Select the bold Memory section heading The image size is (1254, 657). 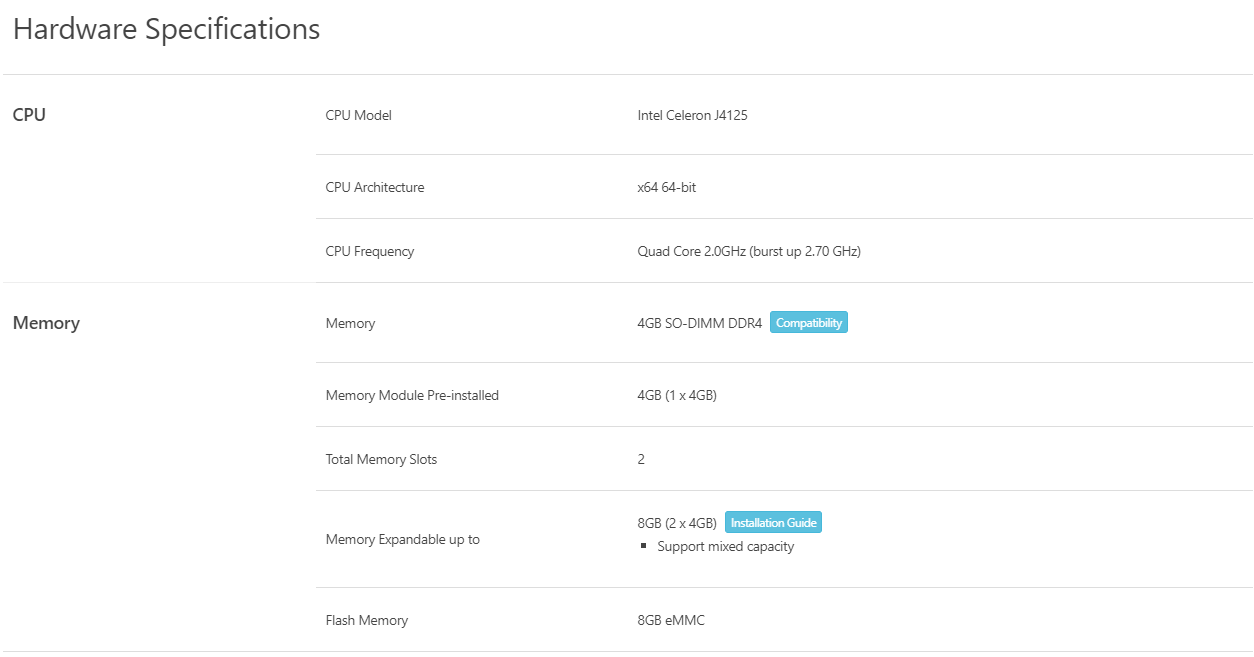pos(46,323)
